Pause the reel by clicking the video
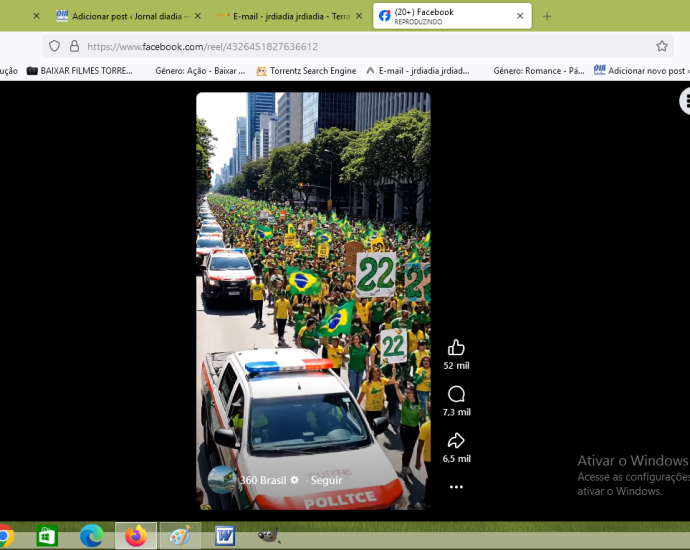 [313, 280]
